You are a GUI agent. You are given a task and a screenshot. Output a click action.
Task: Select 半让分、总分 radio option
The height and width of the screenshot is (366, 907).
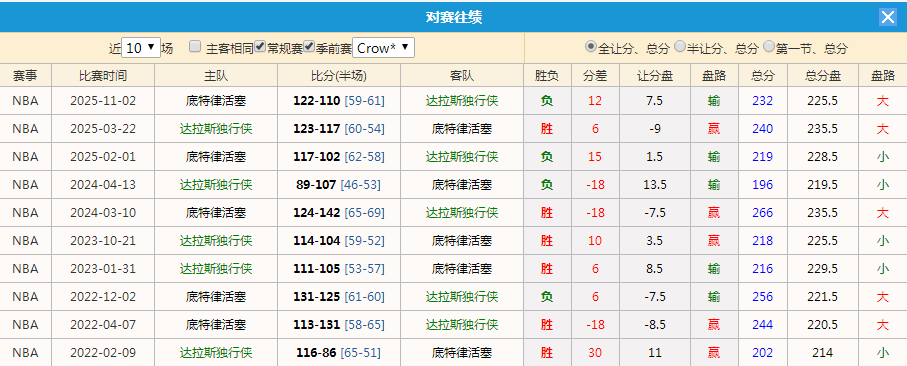tap(680, 47)
